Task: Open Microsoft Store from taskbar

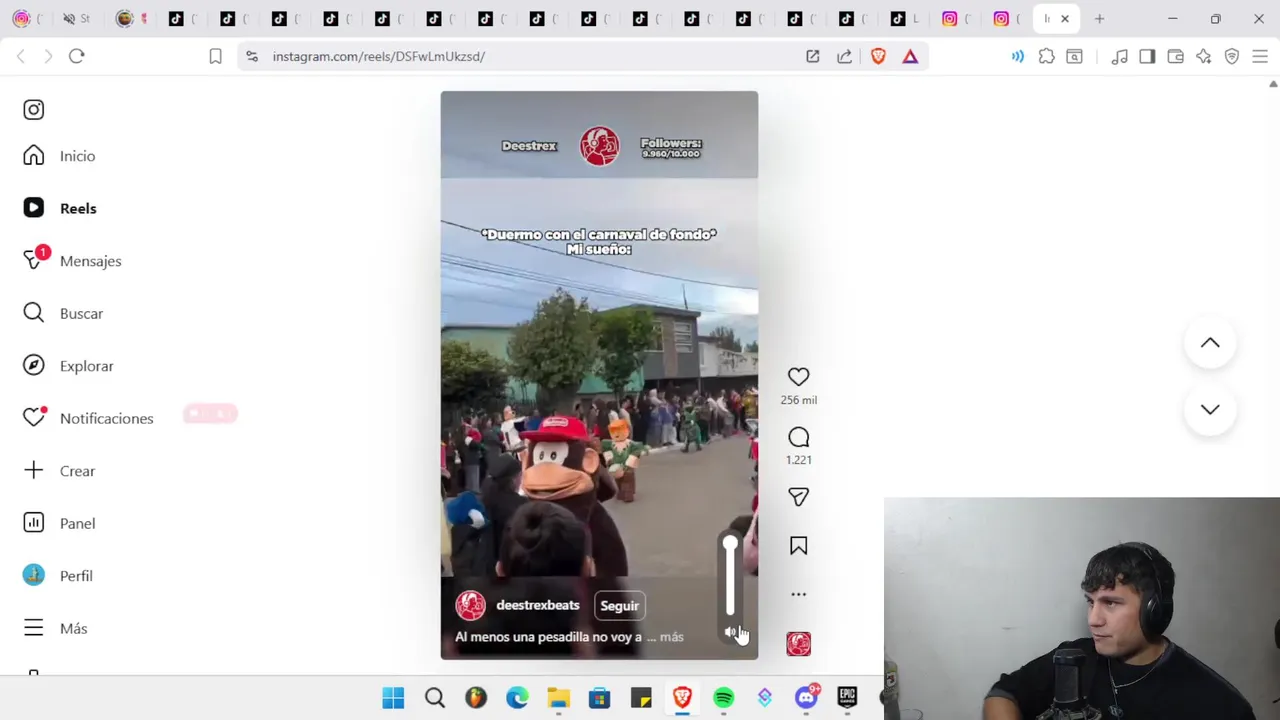Action: click(599, 698)
